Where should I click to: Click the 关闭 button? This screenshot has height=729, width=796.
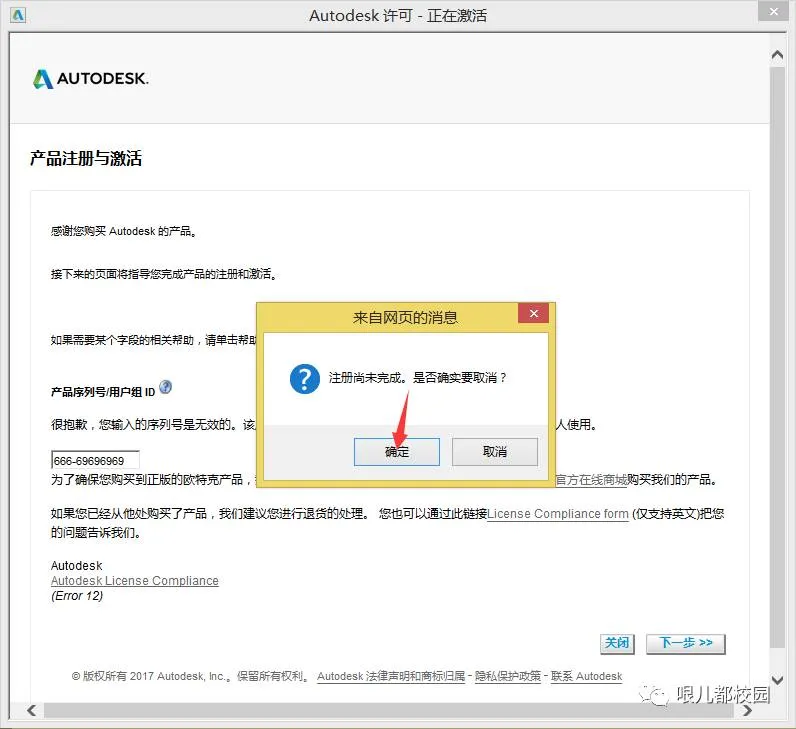coord(617,644)
